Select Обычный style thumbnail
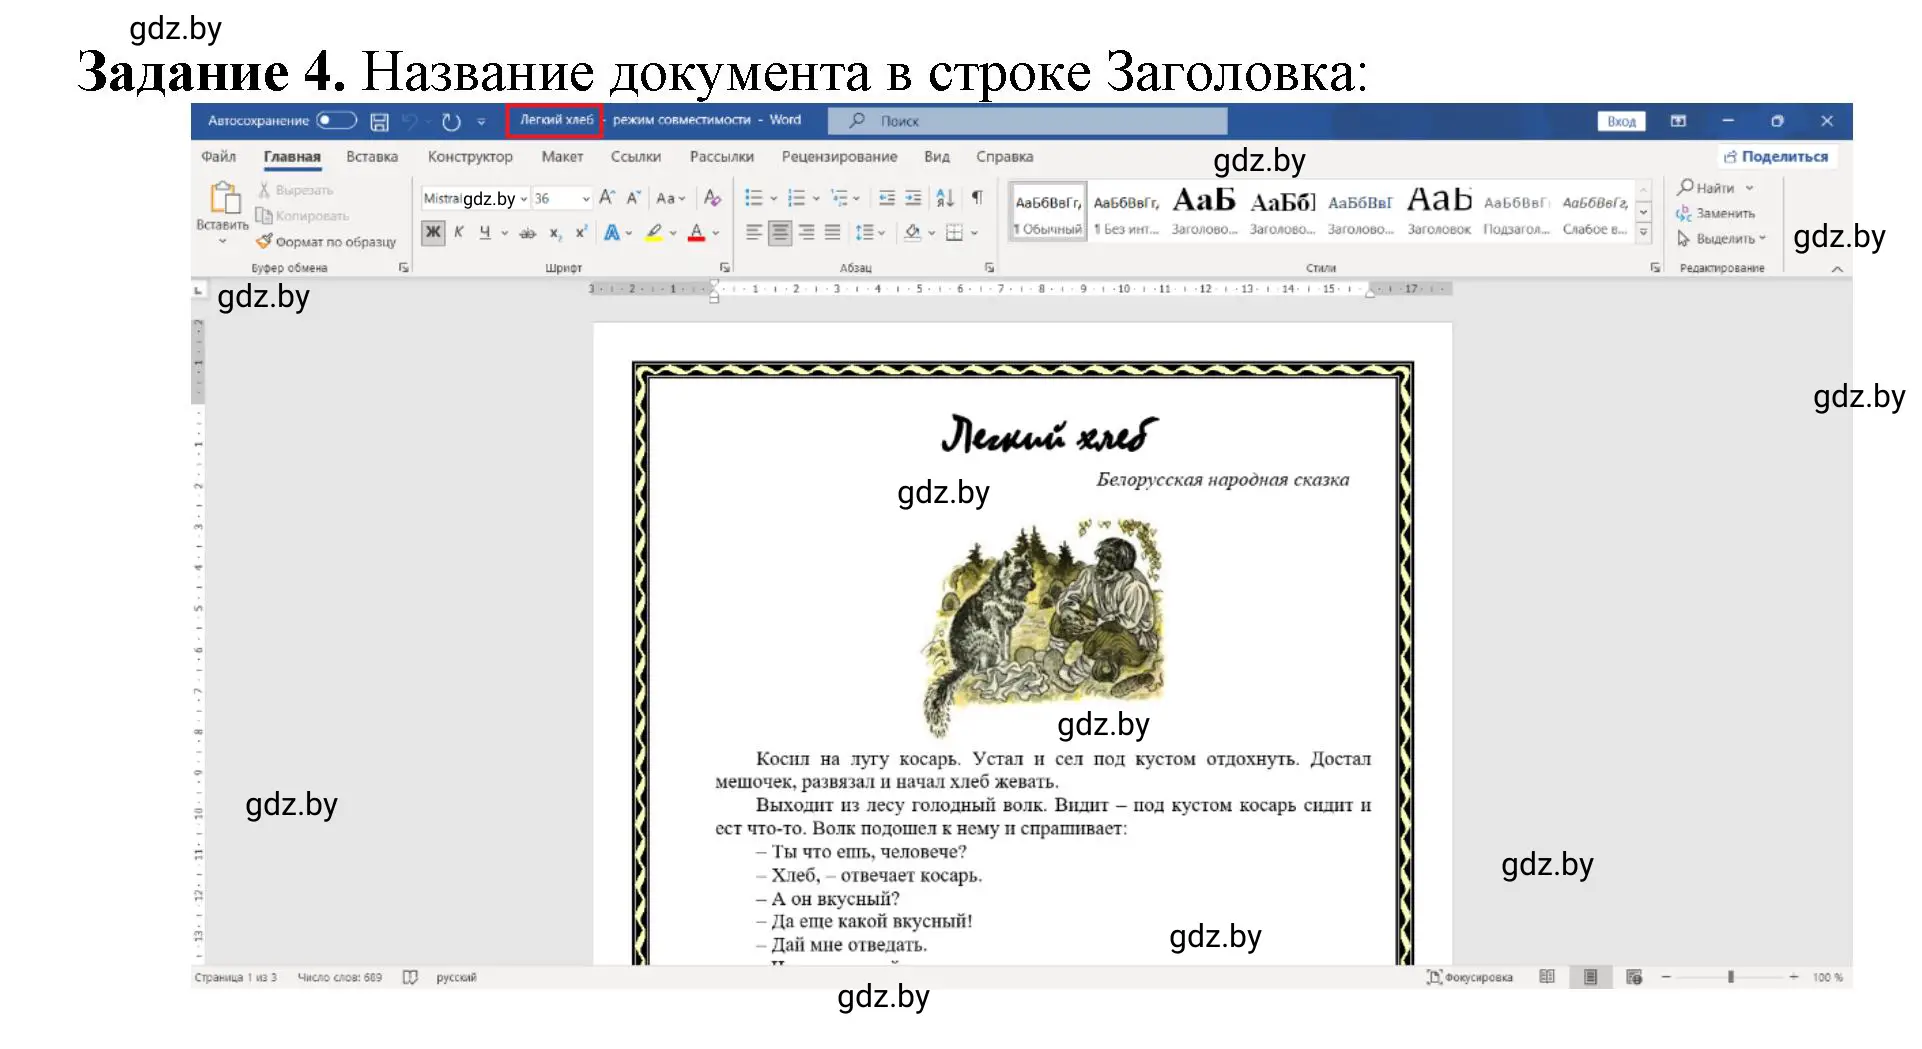The height and width of the screenshot is (1049, 1922). pos(1047,212)
